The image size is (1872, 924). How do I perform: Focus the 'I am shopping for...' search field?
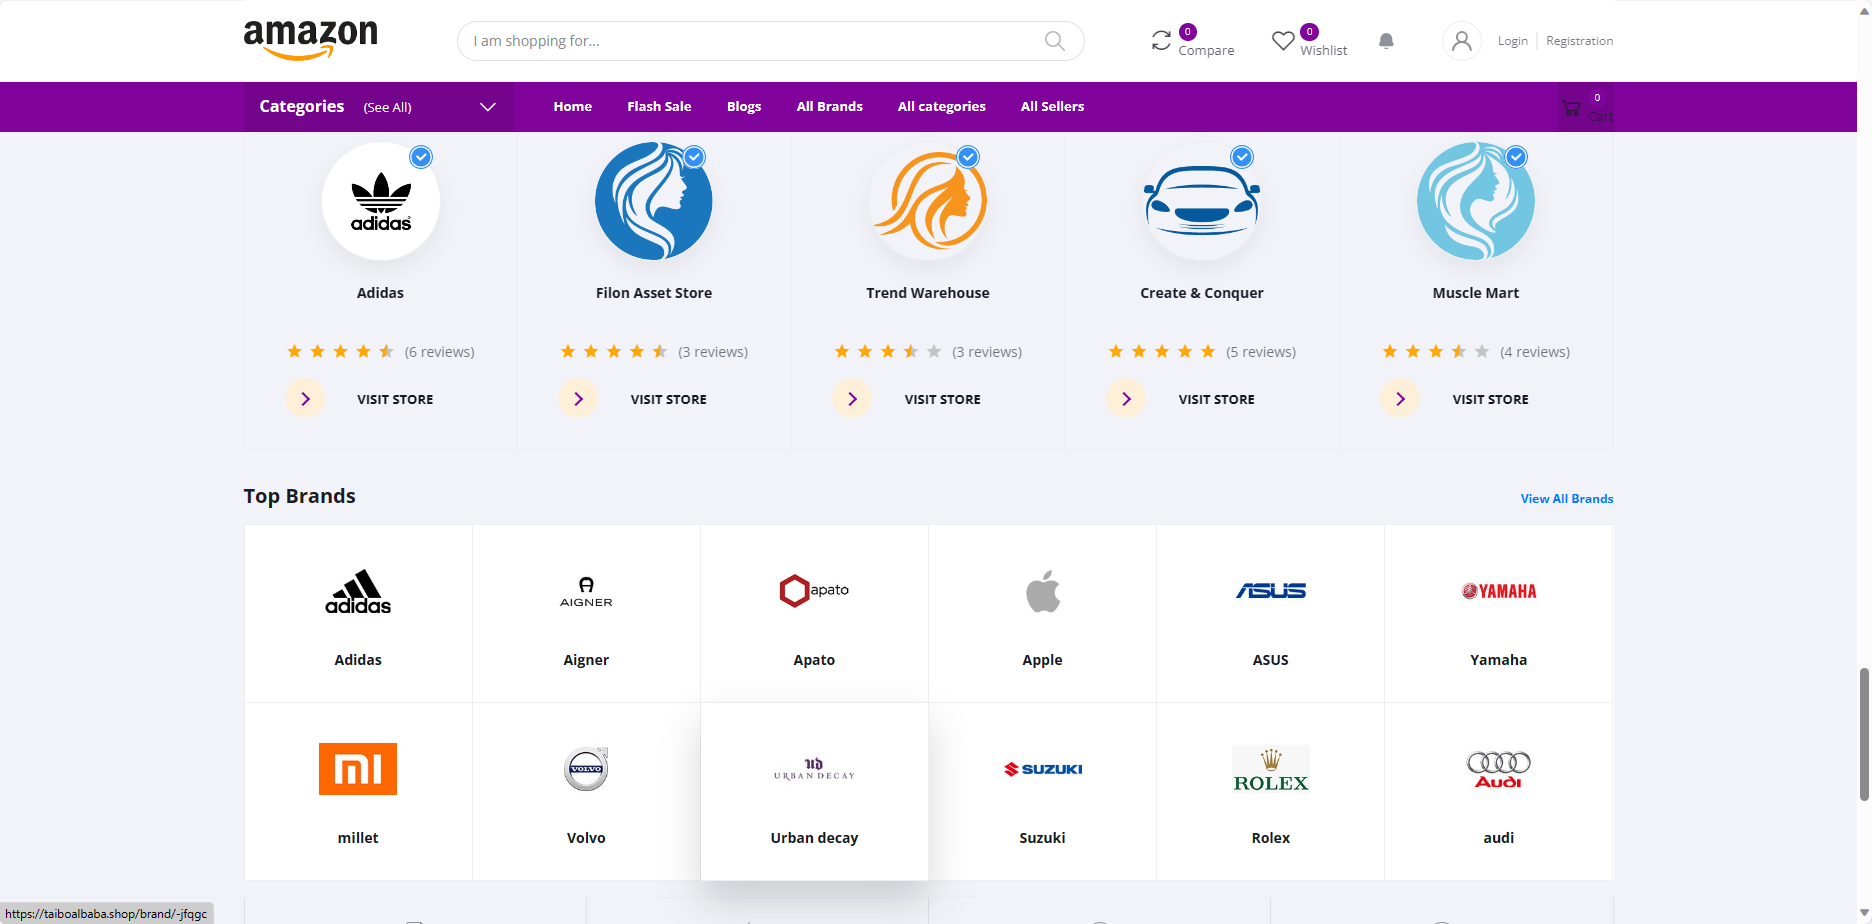click(750, 41)
